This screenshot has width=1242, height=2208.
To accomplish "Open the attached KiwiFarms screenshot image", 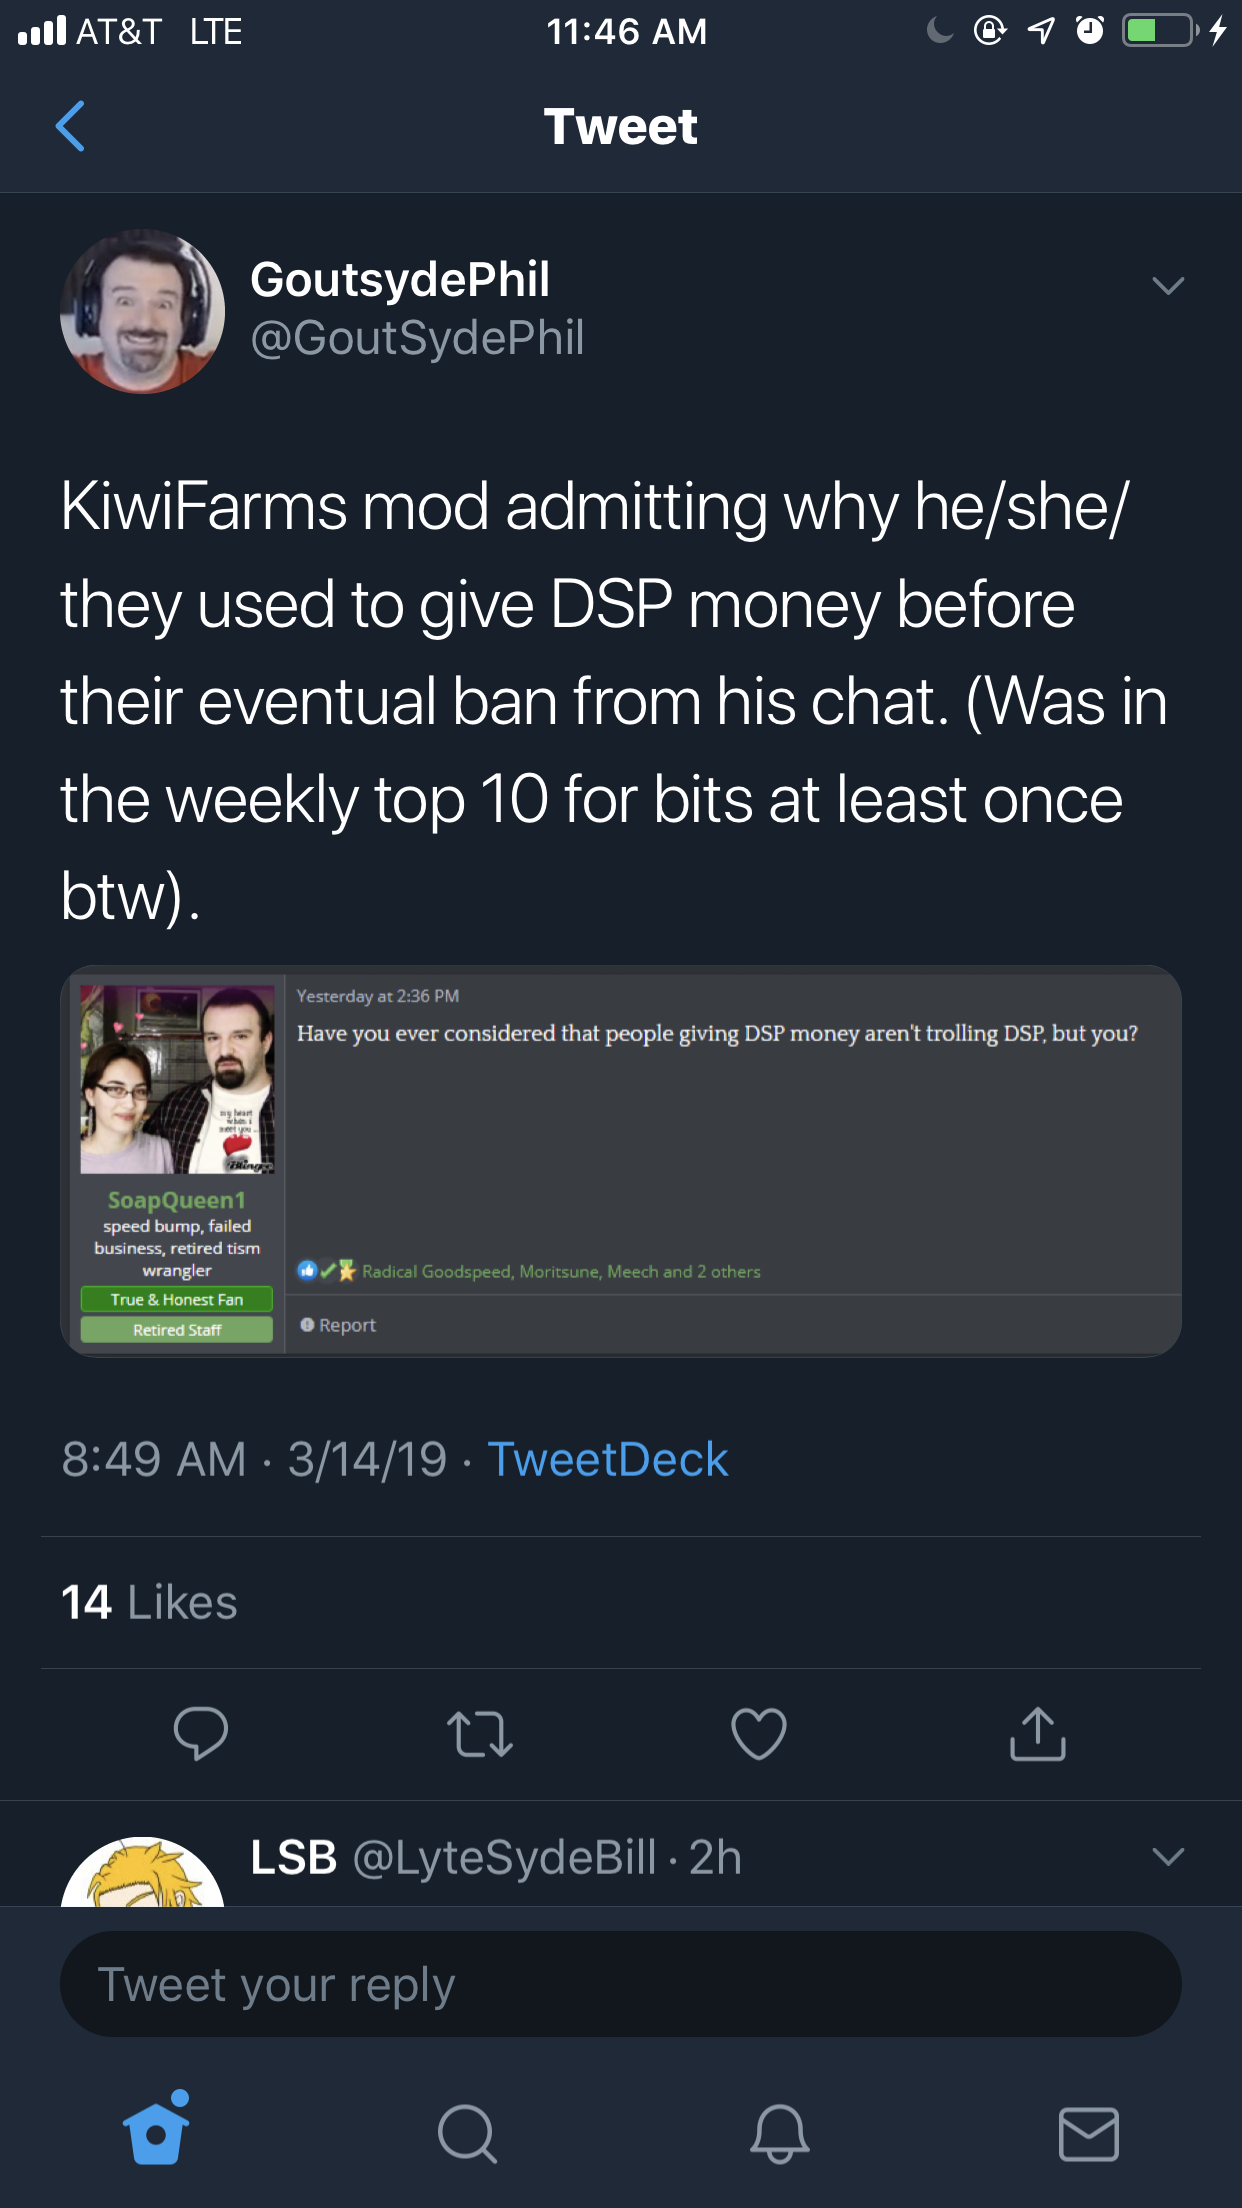I will point(621,1161).
